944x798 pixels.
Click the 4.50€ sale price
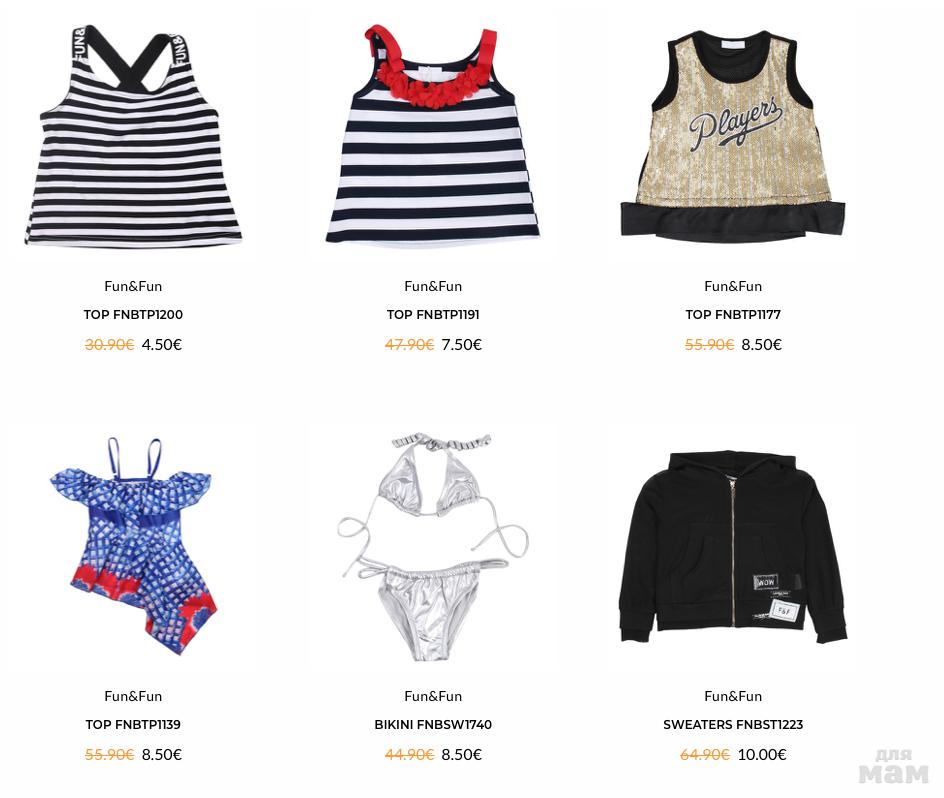[x=161, y=344]
